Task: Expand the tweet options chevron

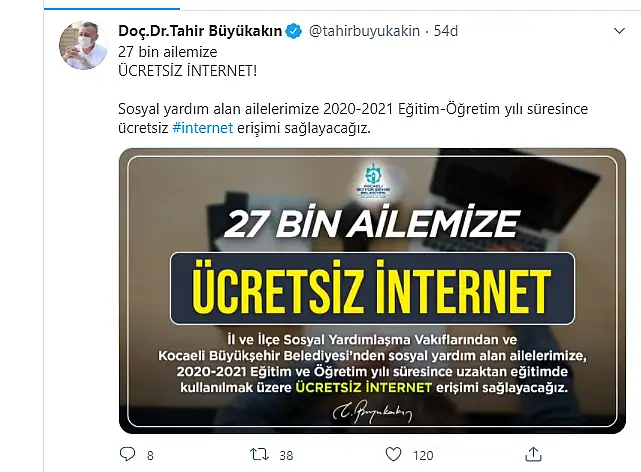Action: tap(619, 31)
